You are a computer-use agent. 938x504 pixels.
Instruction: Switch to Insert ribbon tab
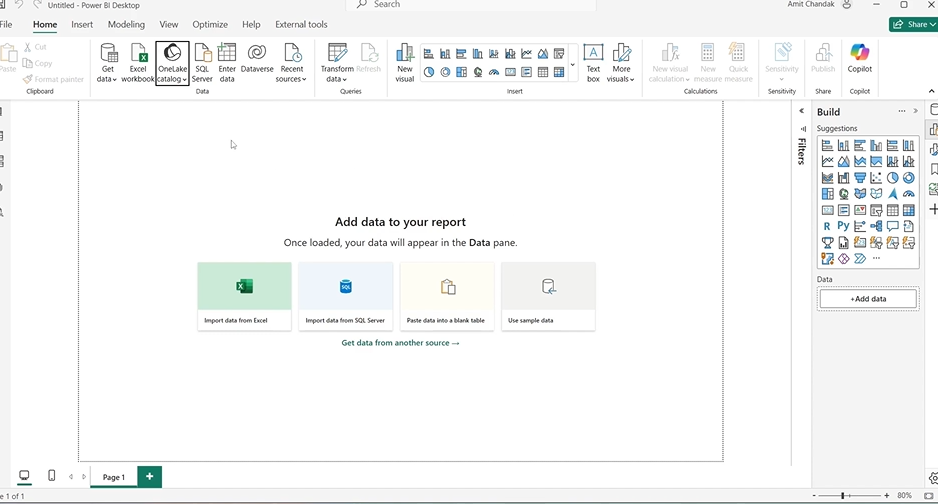point(82,25)
